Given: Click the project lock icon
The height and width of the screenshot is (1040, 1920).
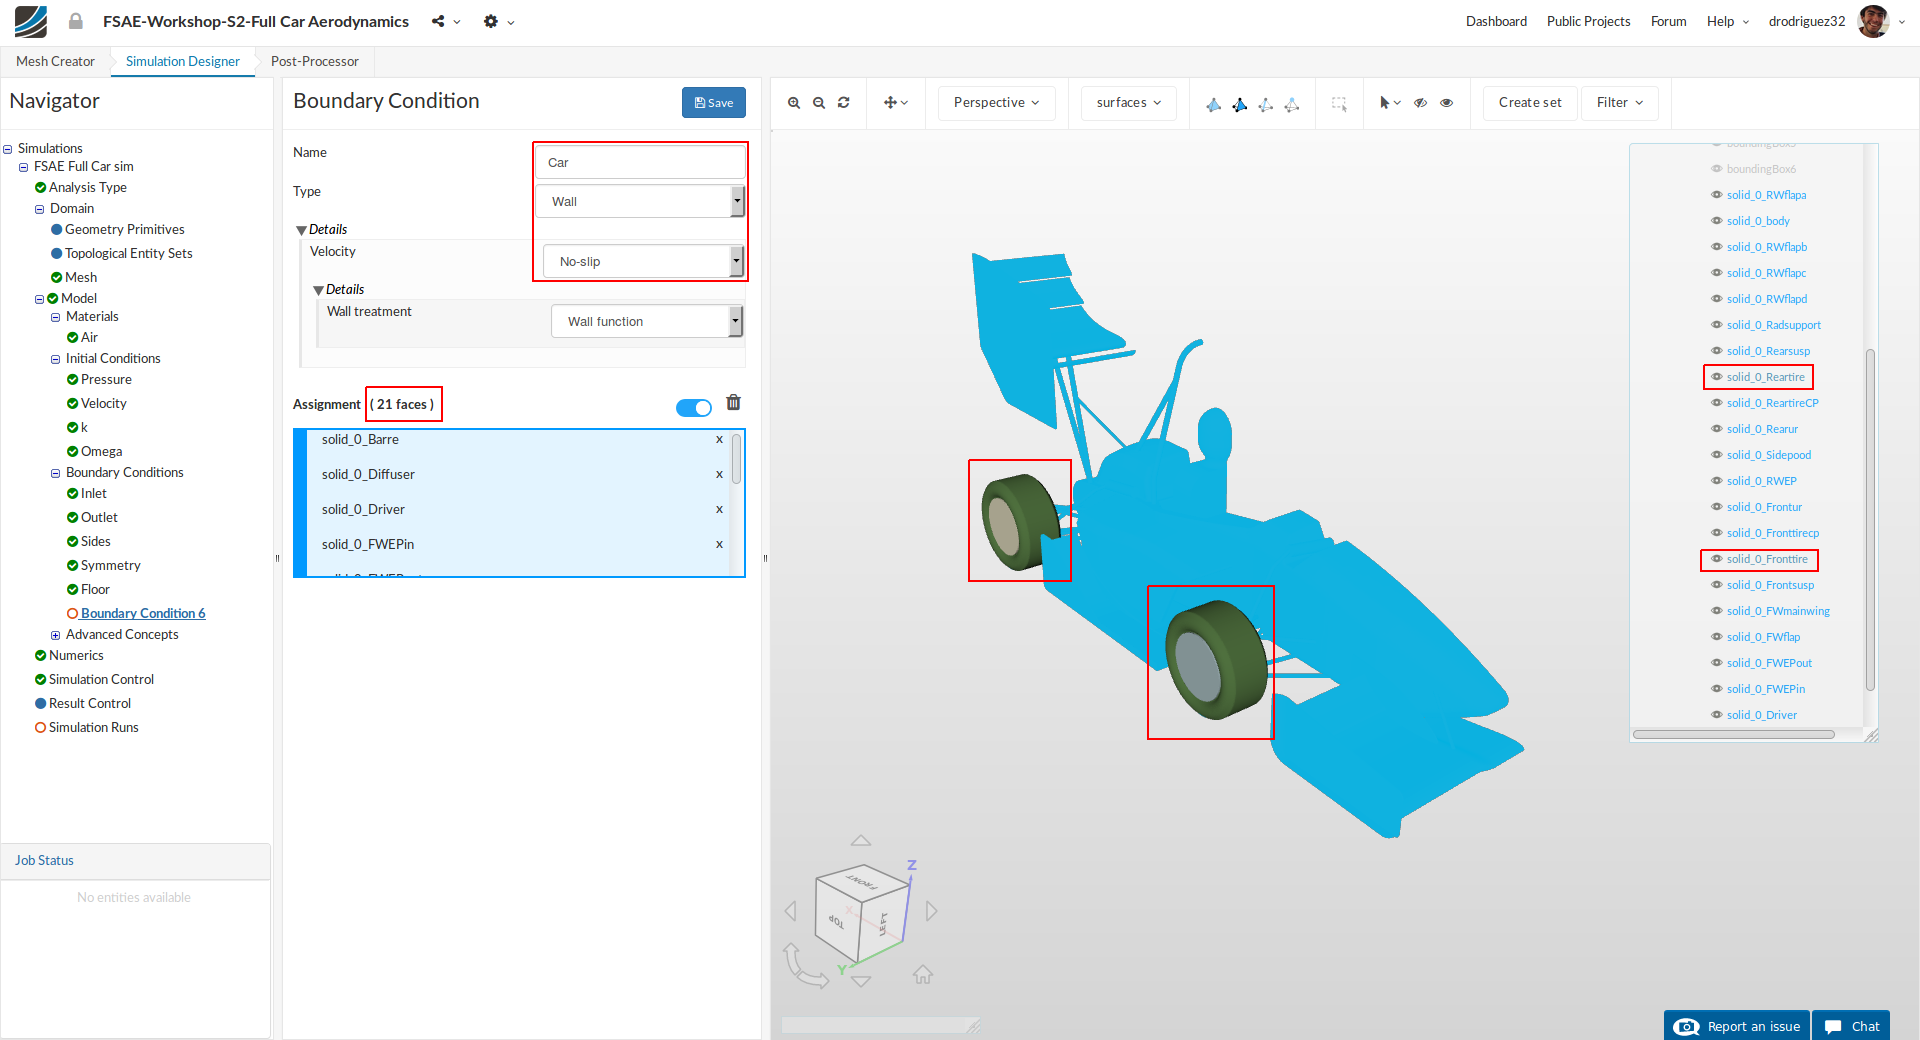Looking at the screenshot, I should click(75, 21).
